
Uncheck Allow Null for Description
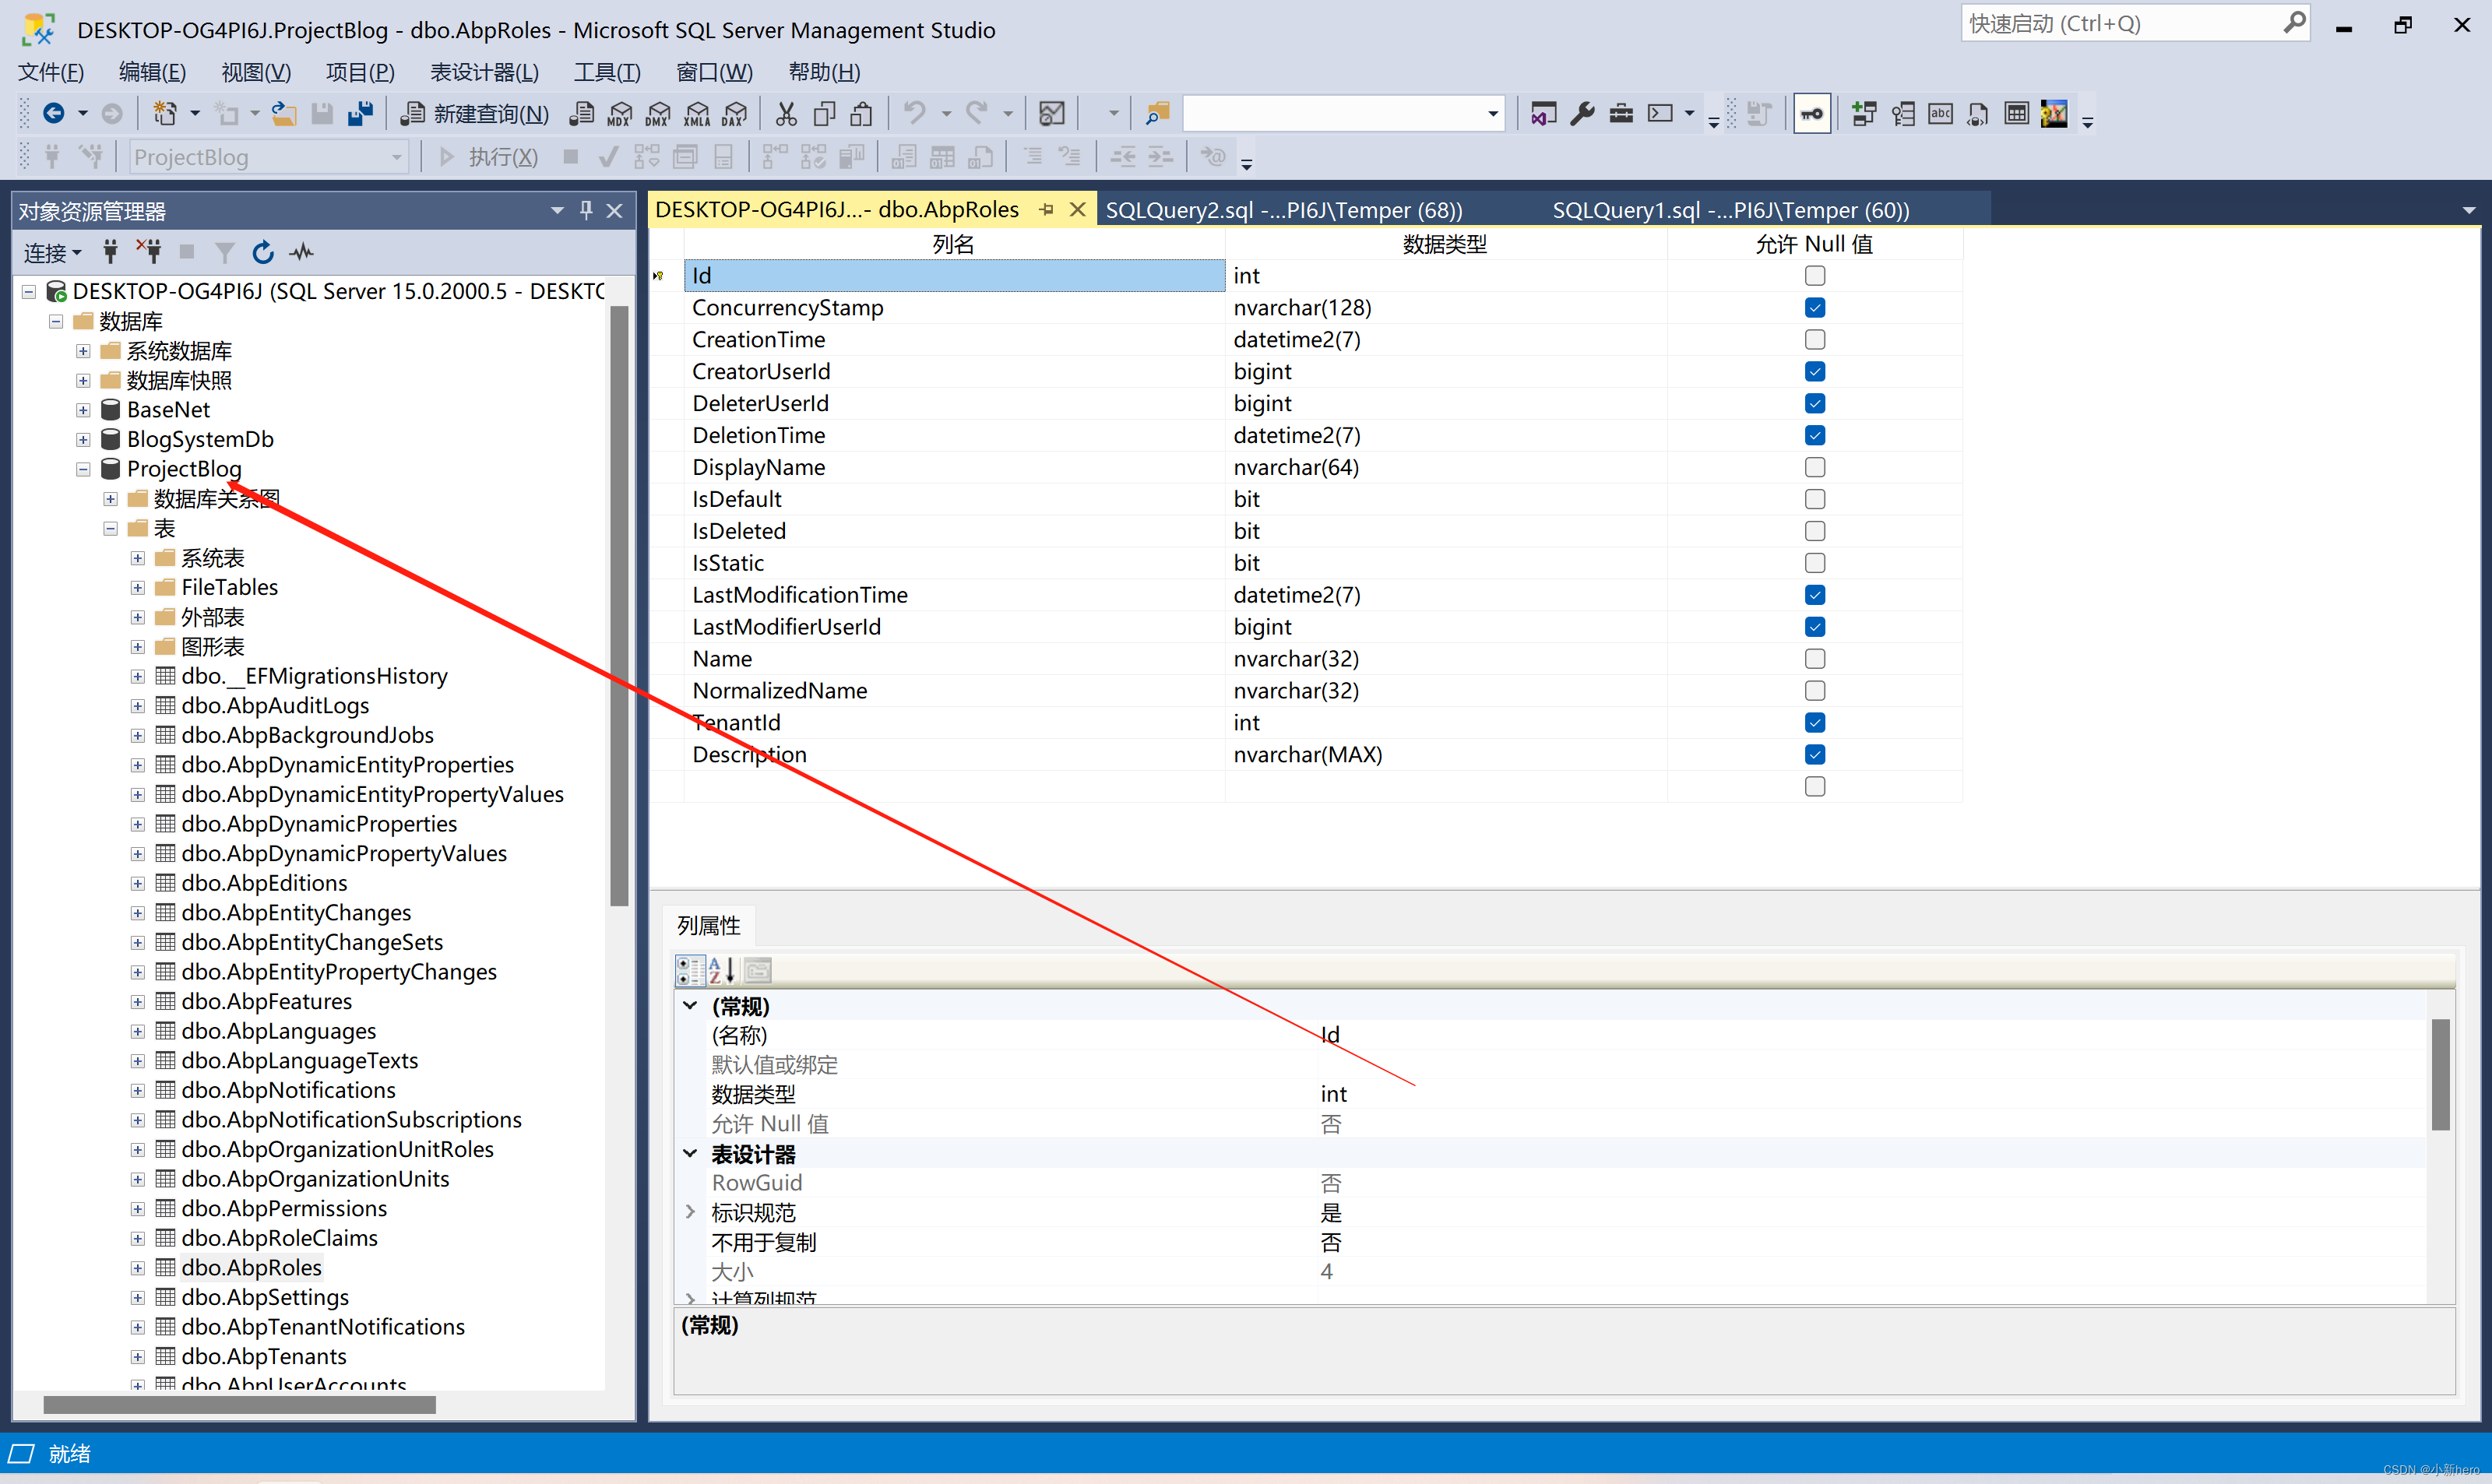(1815, 755)
